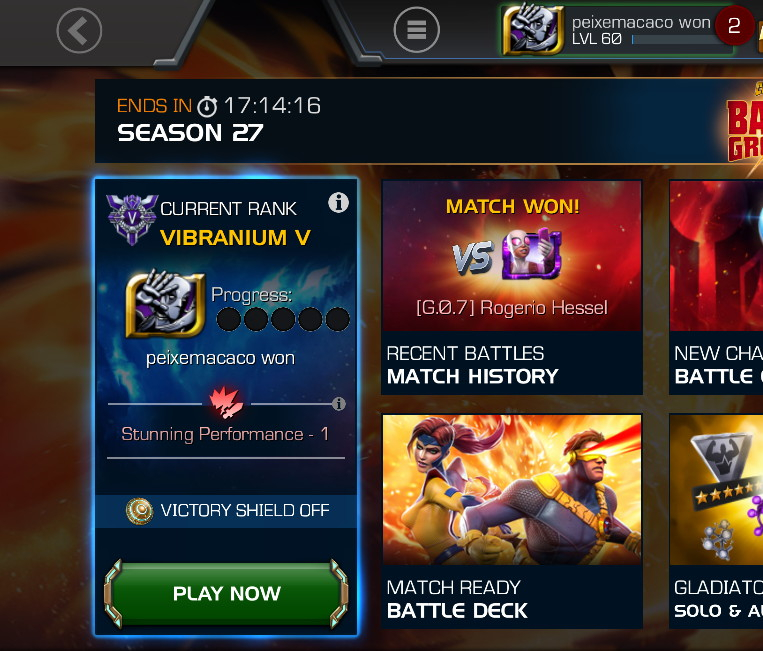This screenshot has height=651, width=763.
Task: Open the Gladiator Solo tile
Action: coord(716,521)
